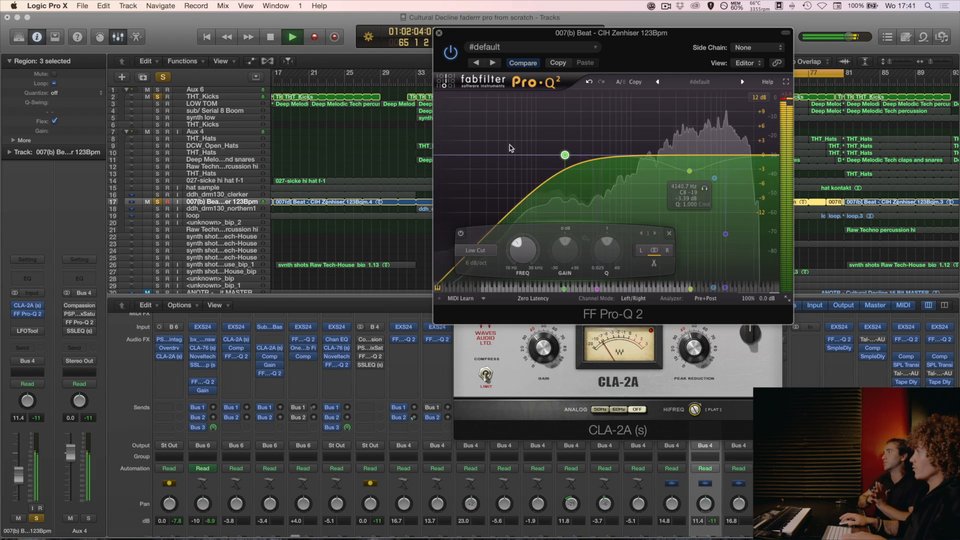The height and width of the screenshot is (540, 960).
Task: Click the Rewind transport button
Action: (x=227, y=37)
